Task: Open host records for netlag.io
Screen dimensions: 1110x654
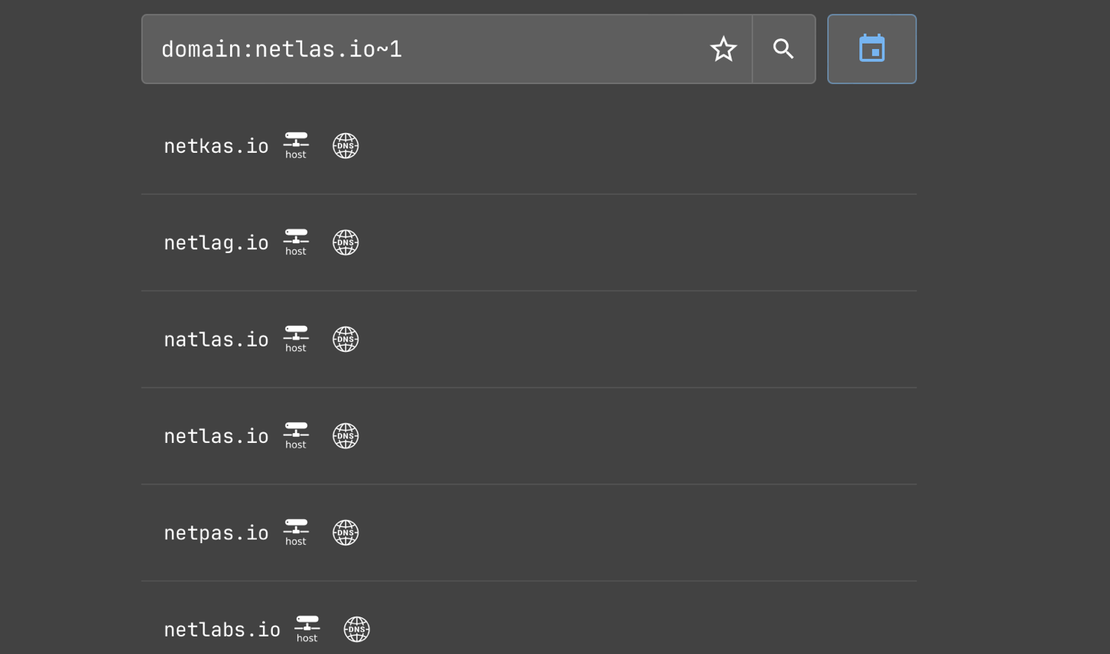Action: pos(296,242)
